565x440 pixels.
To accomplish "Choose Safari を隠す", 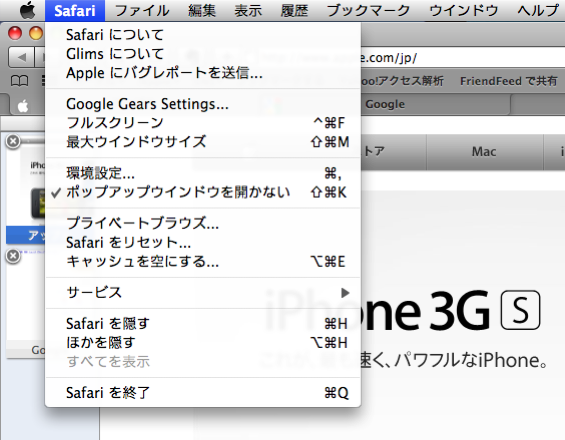I will (x=203, y=324).
